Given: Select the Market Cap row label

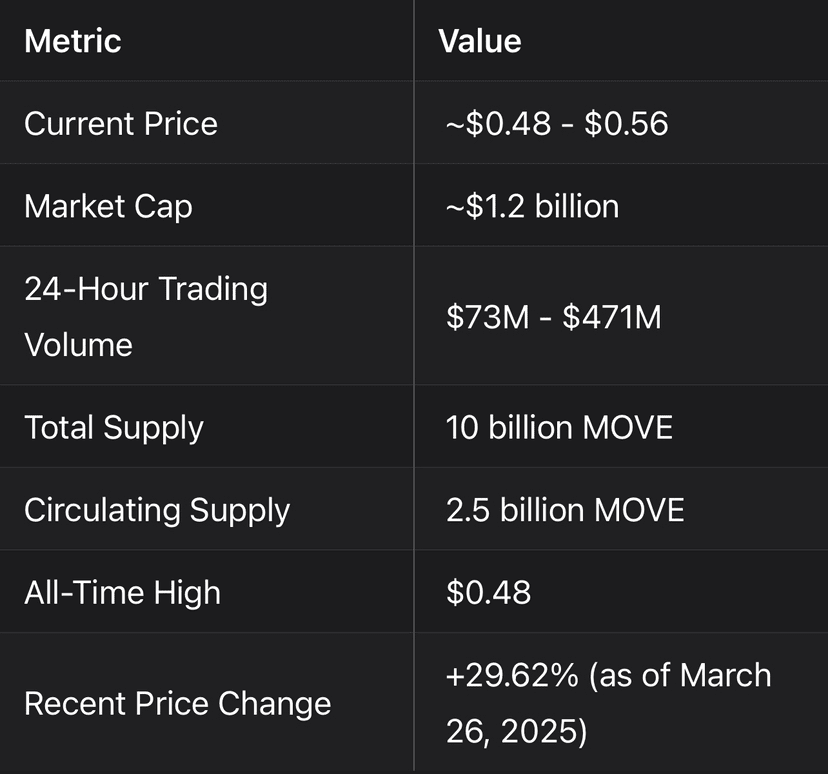Looking at the screenshot, I should (108, 206).
